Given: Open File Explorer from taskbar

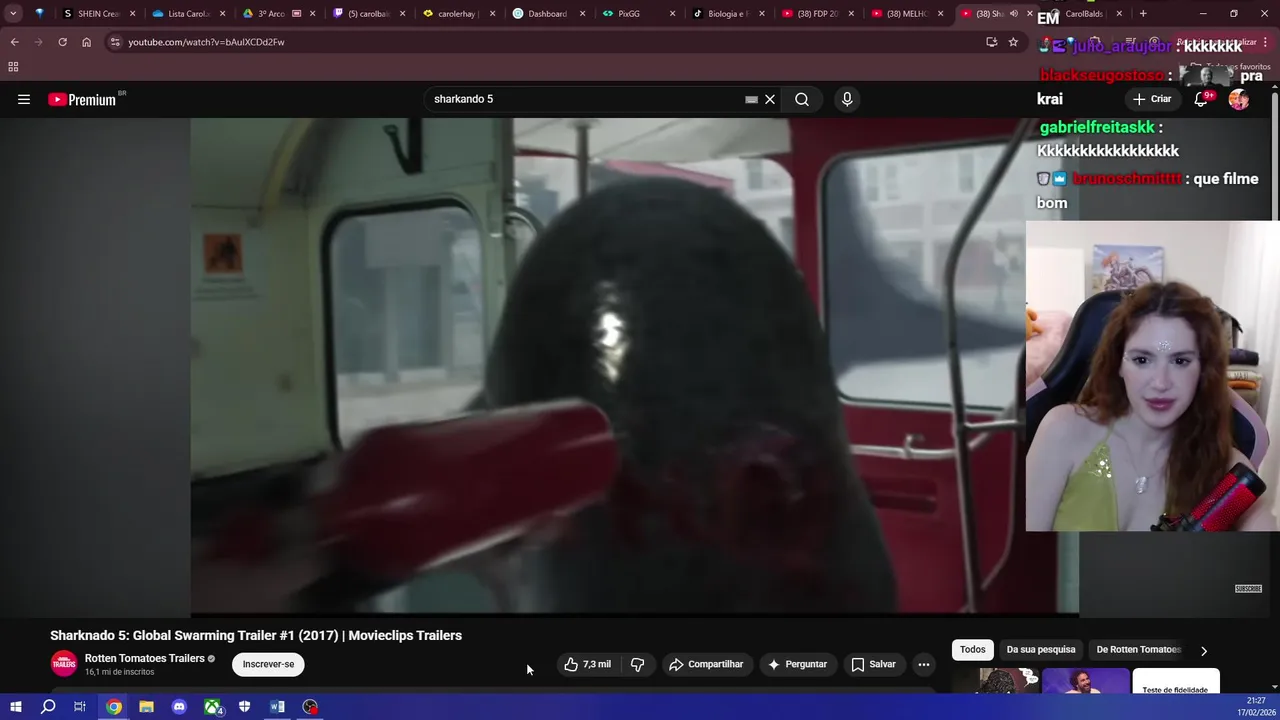Looking at the screenshot, I should coord(146,707).
